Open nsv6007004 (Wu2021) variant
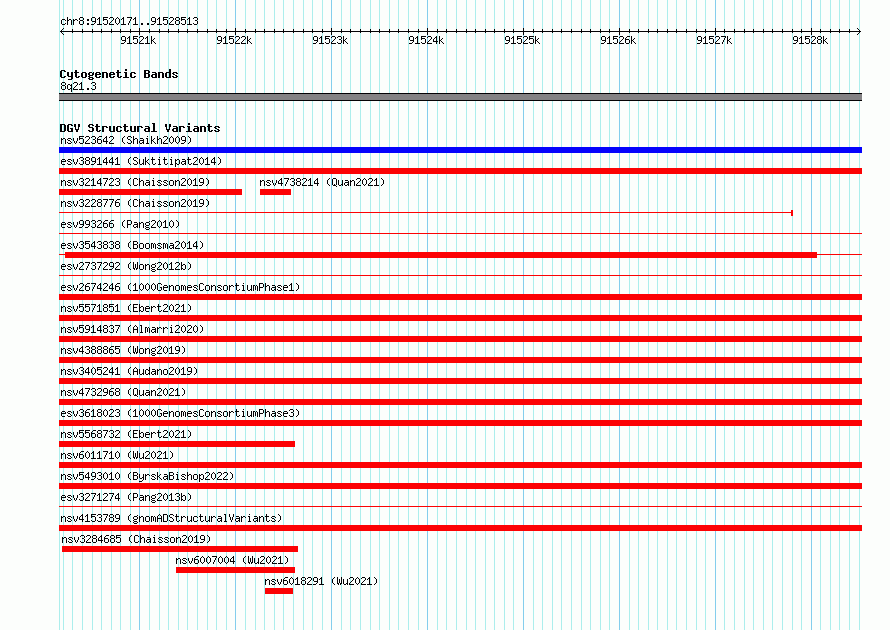The image size is (890, 630). pos(232,560)
